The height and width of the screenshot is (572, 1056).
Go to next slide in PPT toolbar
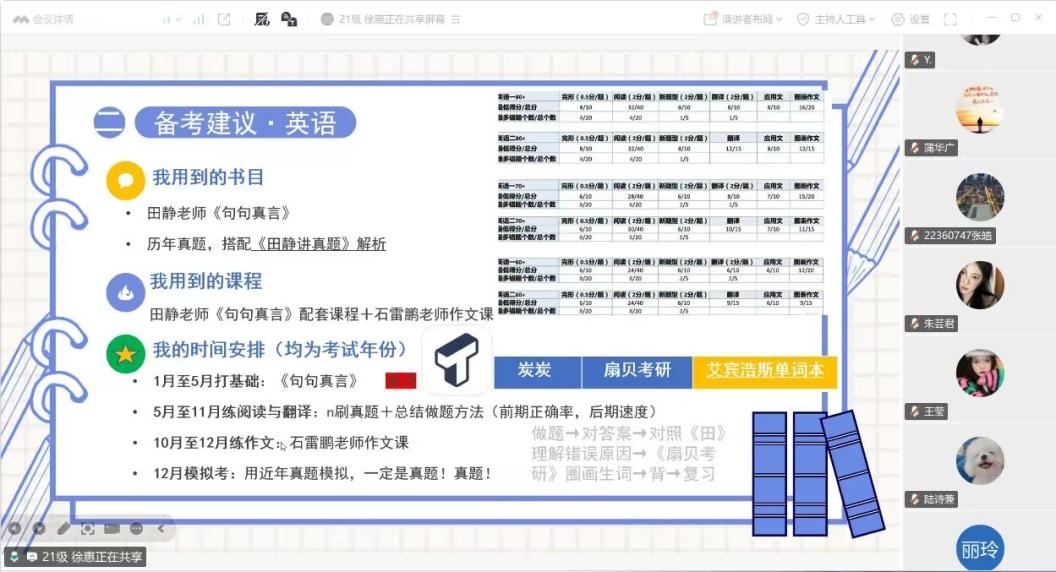39,528
